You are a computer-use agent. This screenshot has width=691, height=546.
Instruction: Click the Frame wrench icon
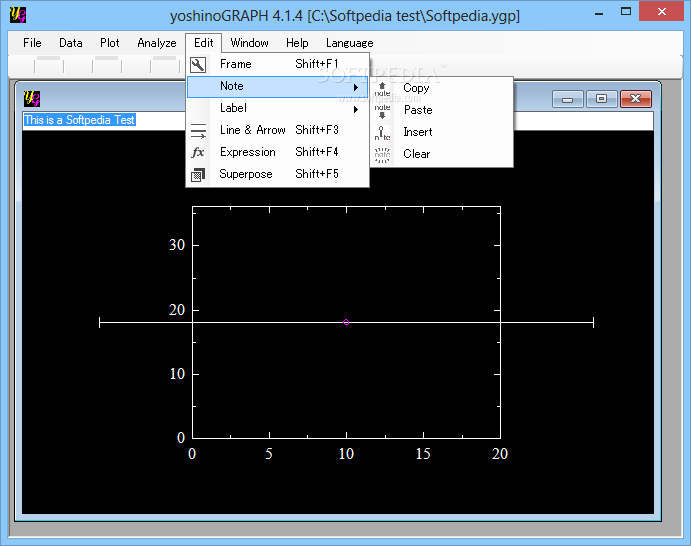coord(198,64)
